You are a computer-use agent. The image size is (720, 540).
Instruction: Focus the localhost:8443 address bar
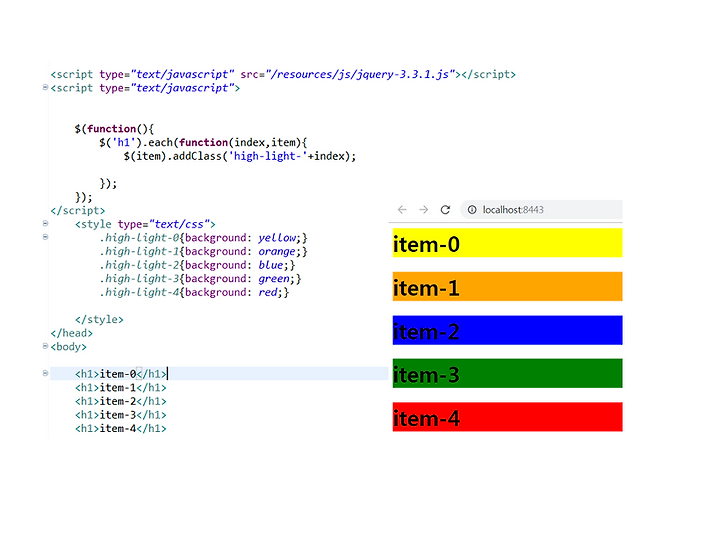(x=541, y=210)
